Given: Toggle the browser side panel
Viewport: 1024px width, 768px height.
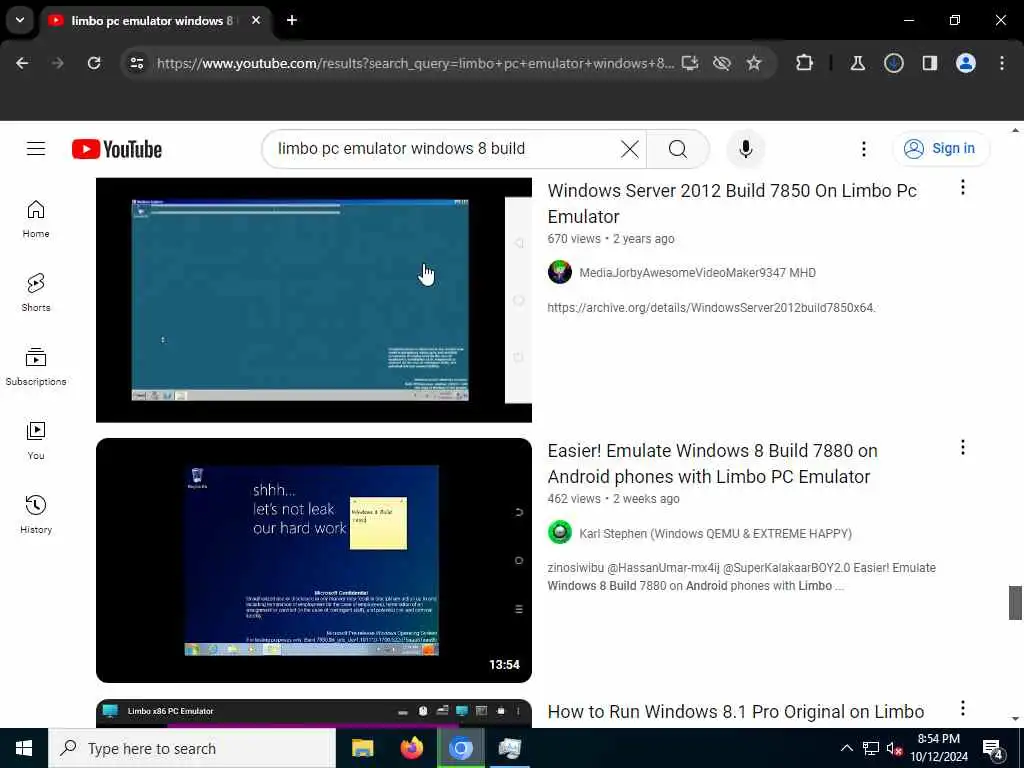Looking at the screenshot, I should click(x=930, y=63).
